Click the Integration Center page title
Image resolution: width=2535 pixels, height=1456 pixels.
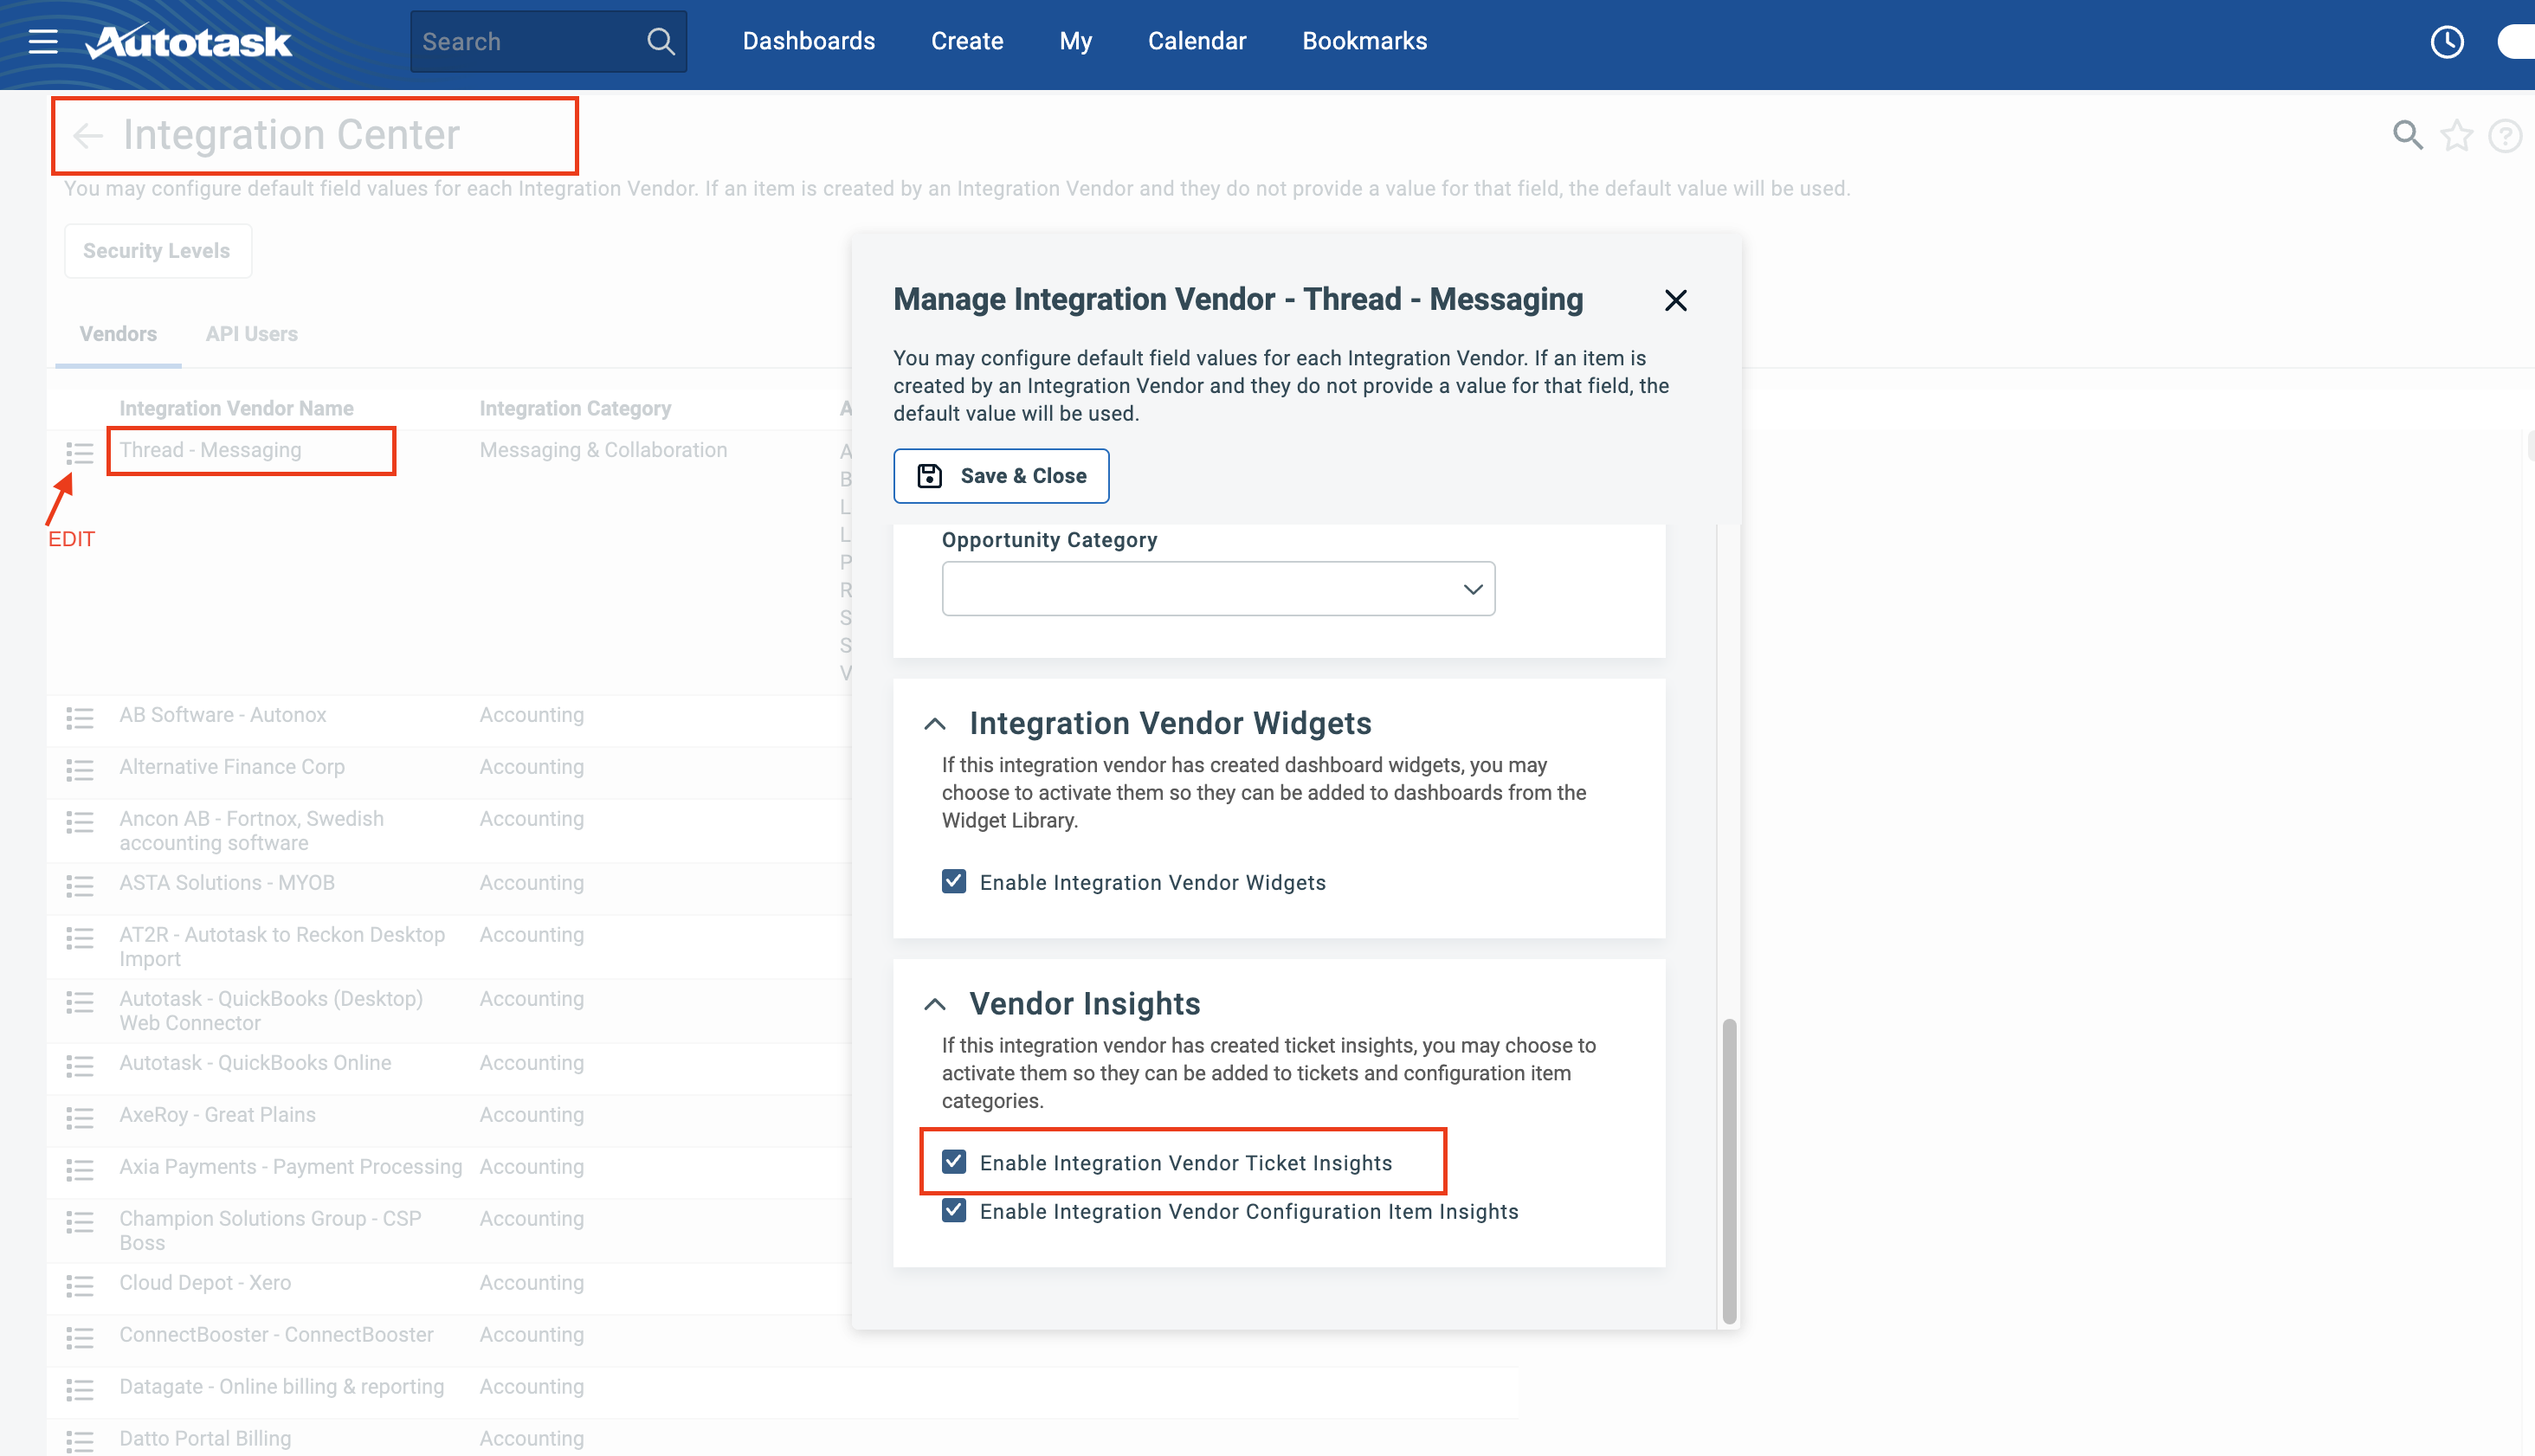coord(291,135)
